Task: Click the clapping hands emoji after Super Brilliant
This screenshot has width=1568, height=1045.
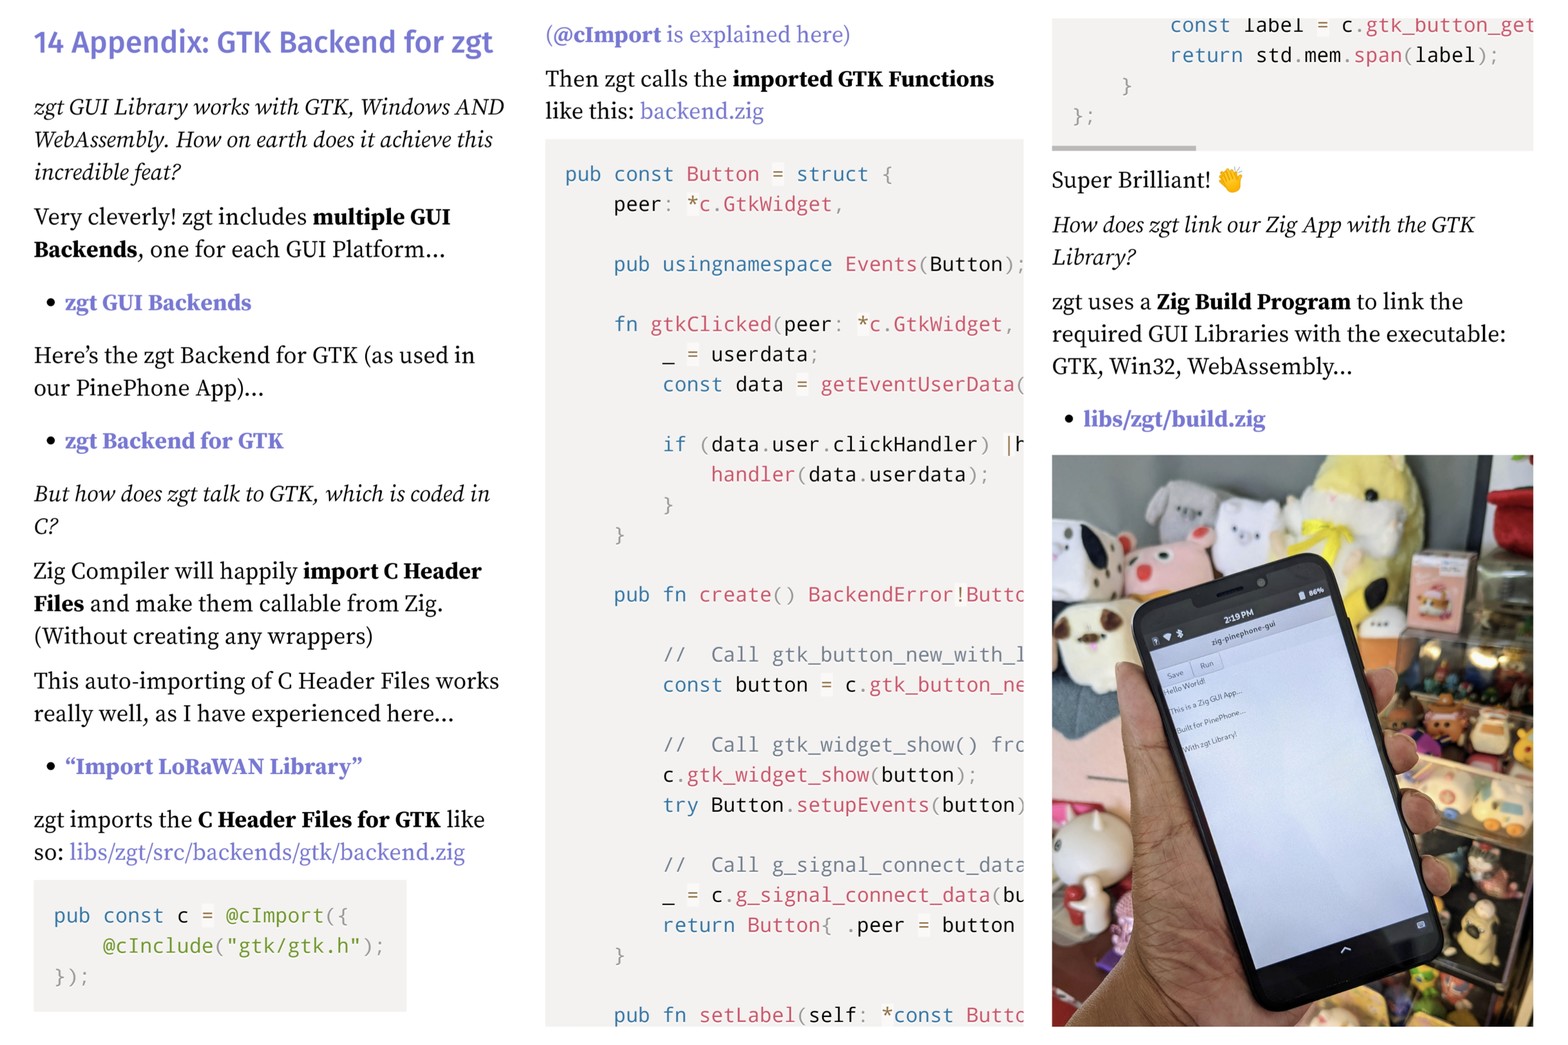Action: 1230,180
